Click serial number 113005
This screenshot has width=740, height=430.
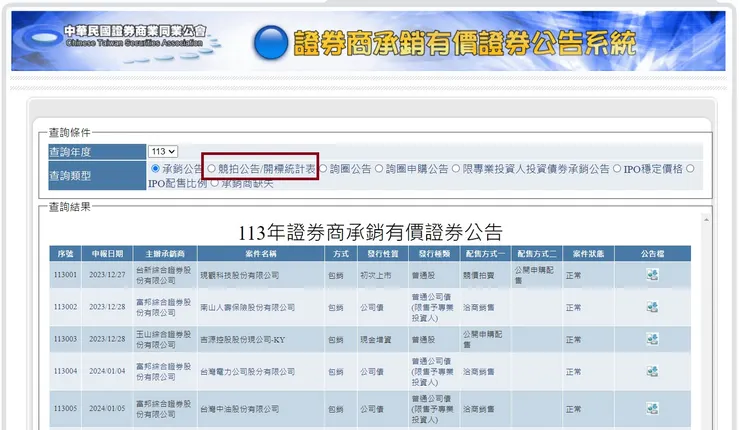66,408
